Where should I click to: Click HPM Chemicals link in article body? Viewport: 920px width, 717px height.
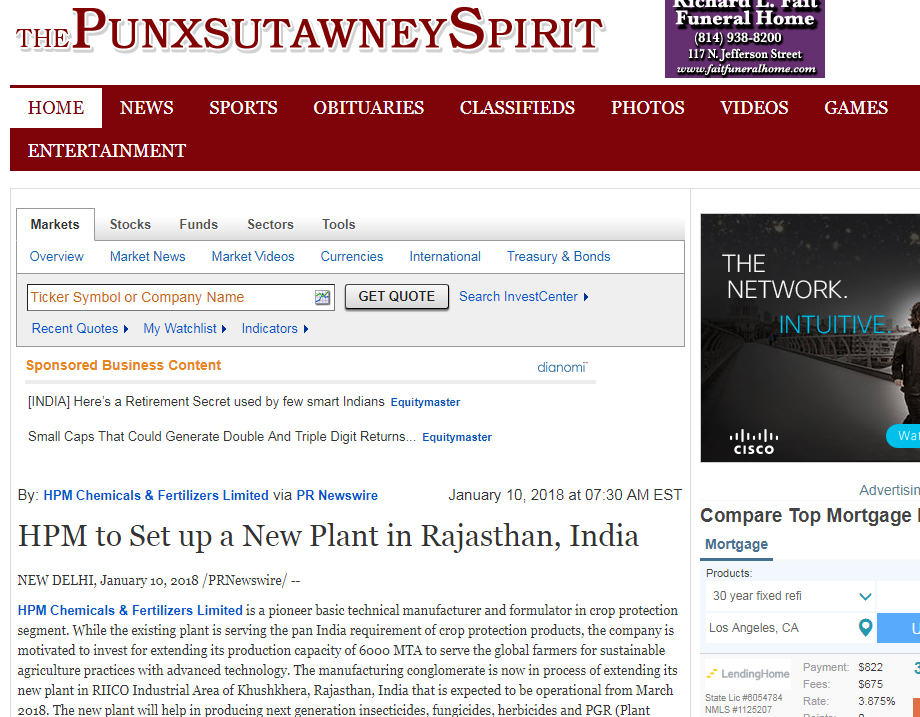(130, 611)
